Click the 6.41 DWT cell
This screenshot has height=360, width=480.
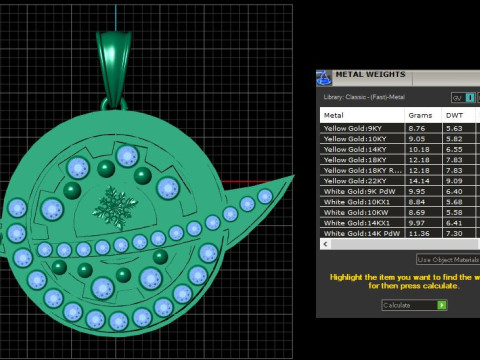pyautogui.click(x=459, y=223)
